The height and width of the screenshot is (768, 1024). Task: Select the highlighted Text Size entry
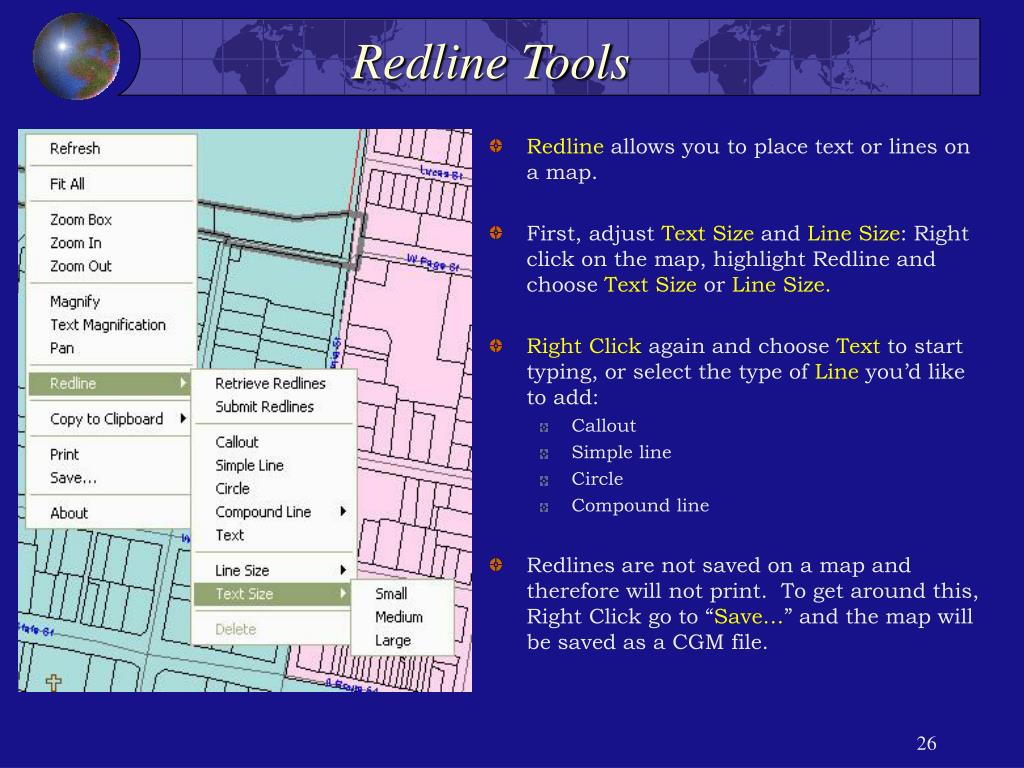pos(273,594)
